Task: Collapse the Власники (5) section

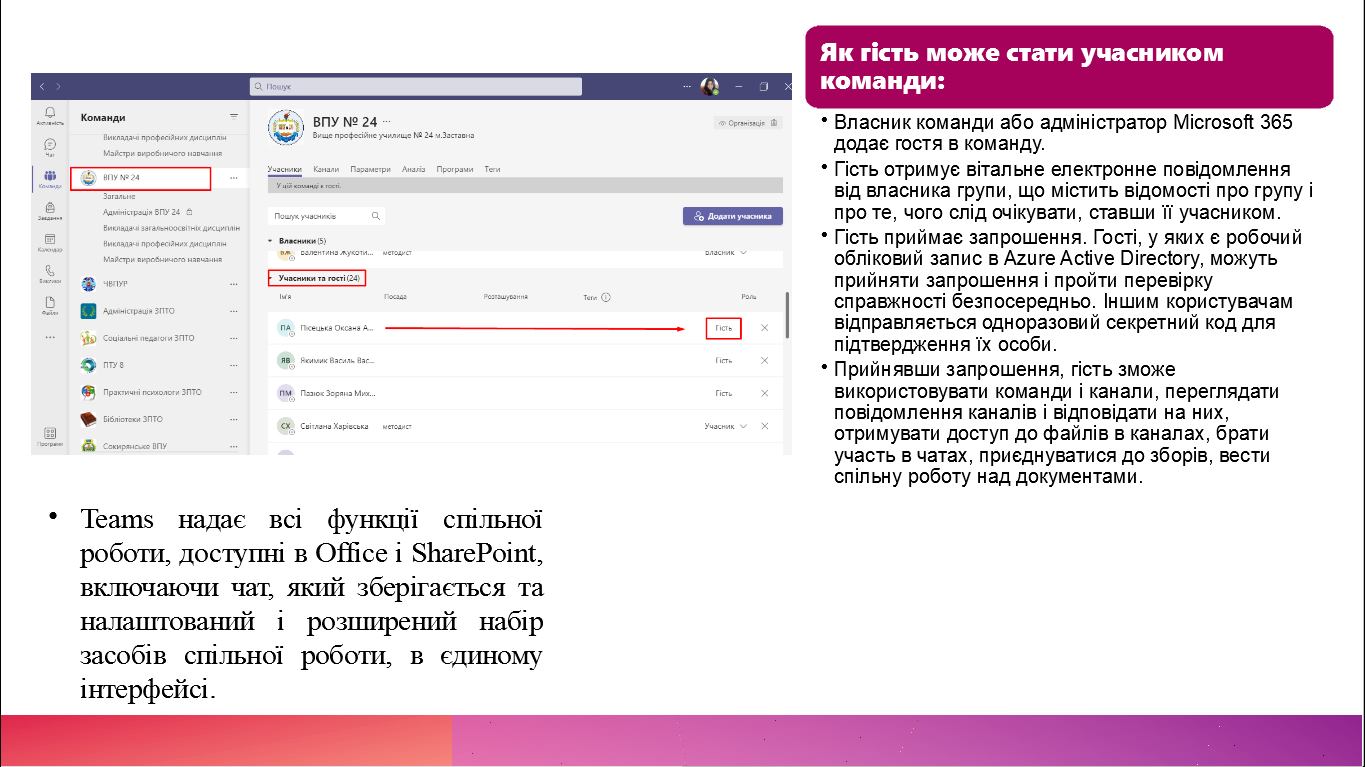Action: 270,241
